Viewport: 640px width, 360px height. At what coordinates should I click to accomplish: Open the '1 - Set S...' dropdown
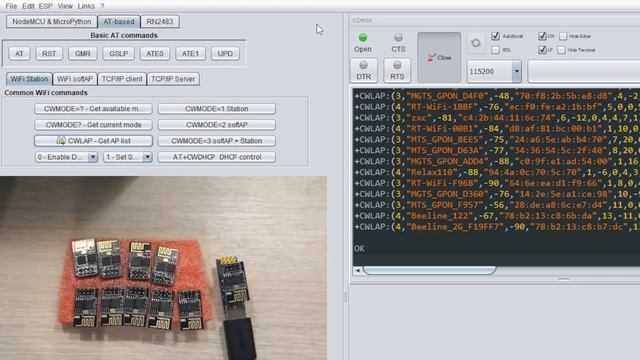pyautogui.click(x=128, y=157)
